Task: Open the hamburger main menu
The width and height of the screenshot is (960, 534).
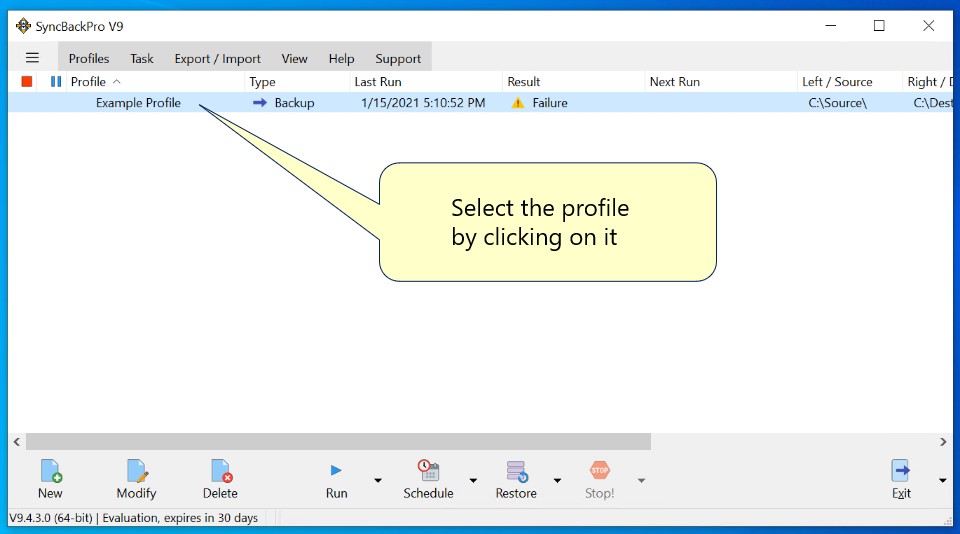Action: point(32,58)
